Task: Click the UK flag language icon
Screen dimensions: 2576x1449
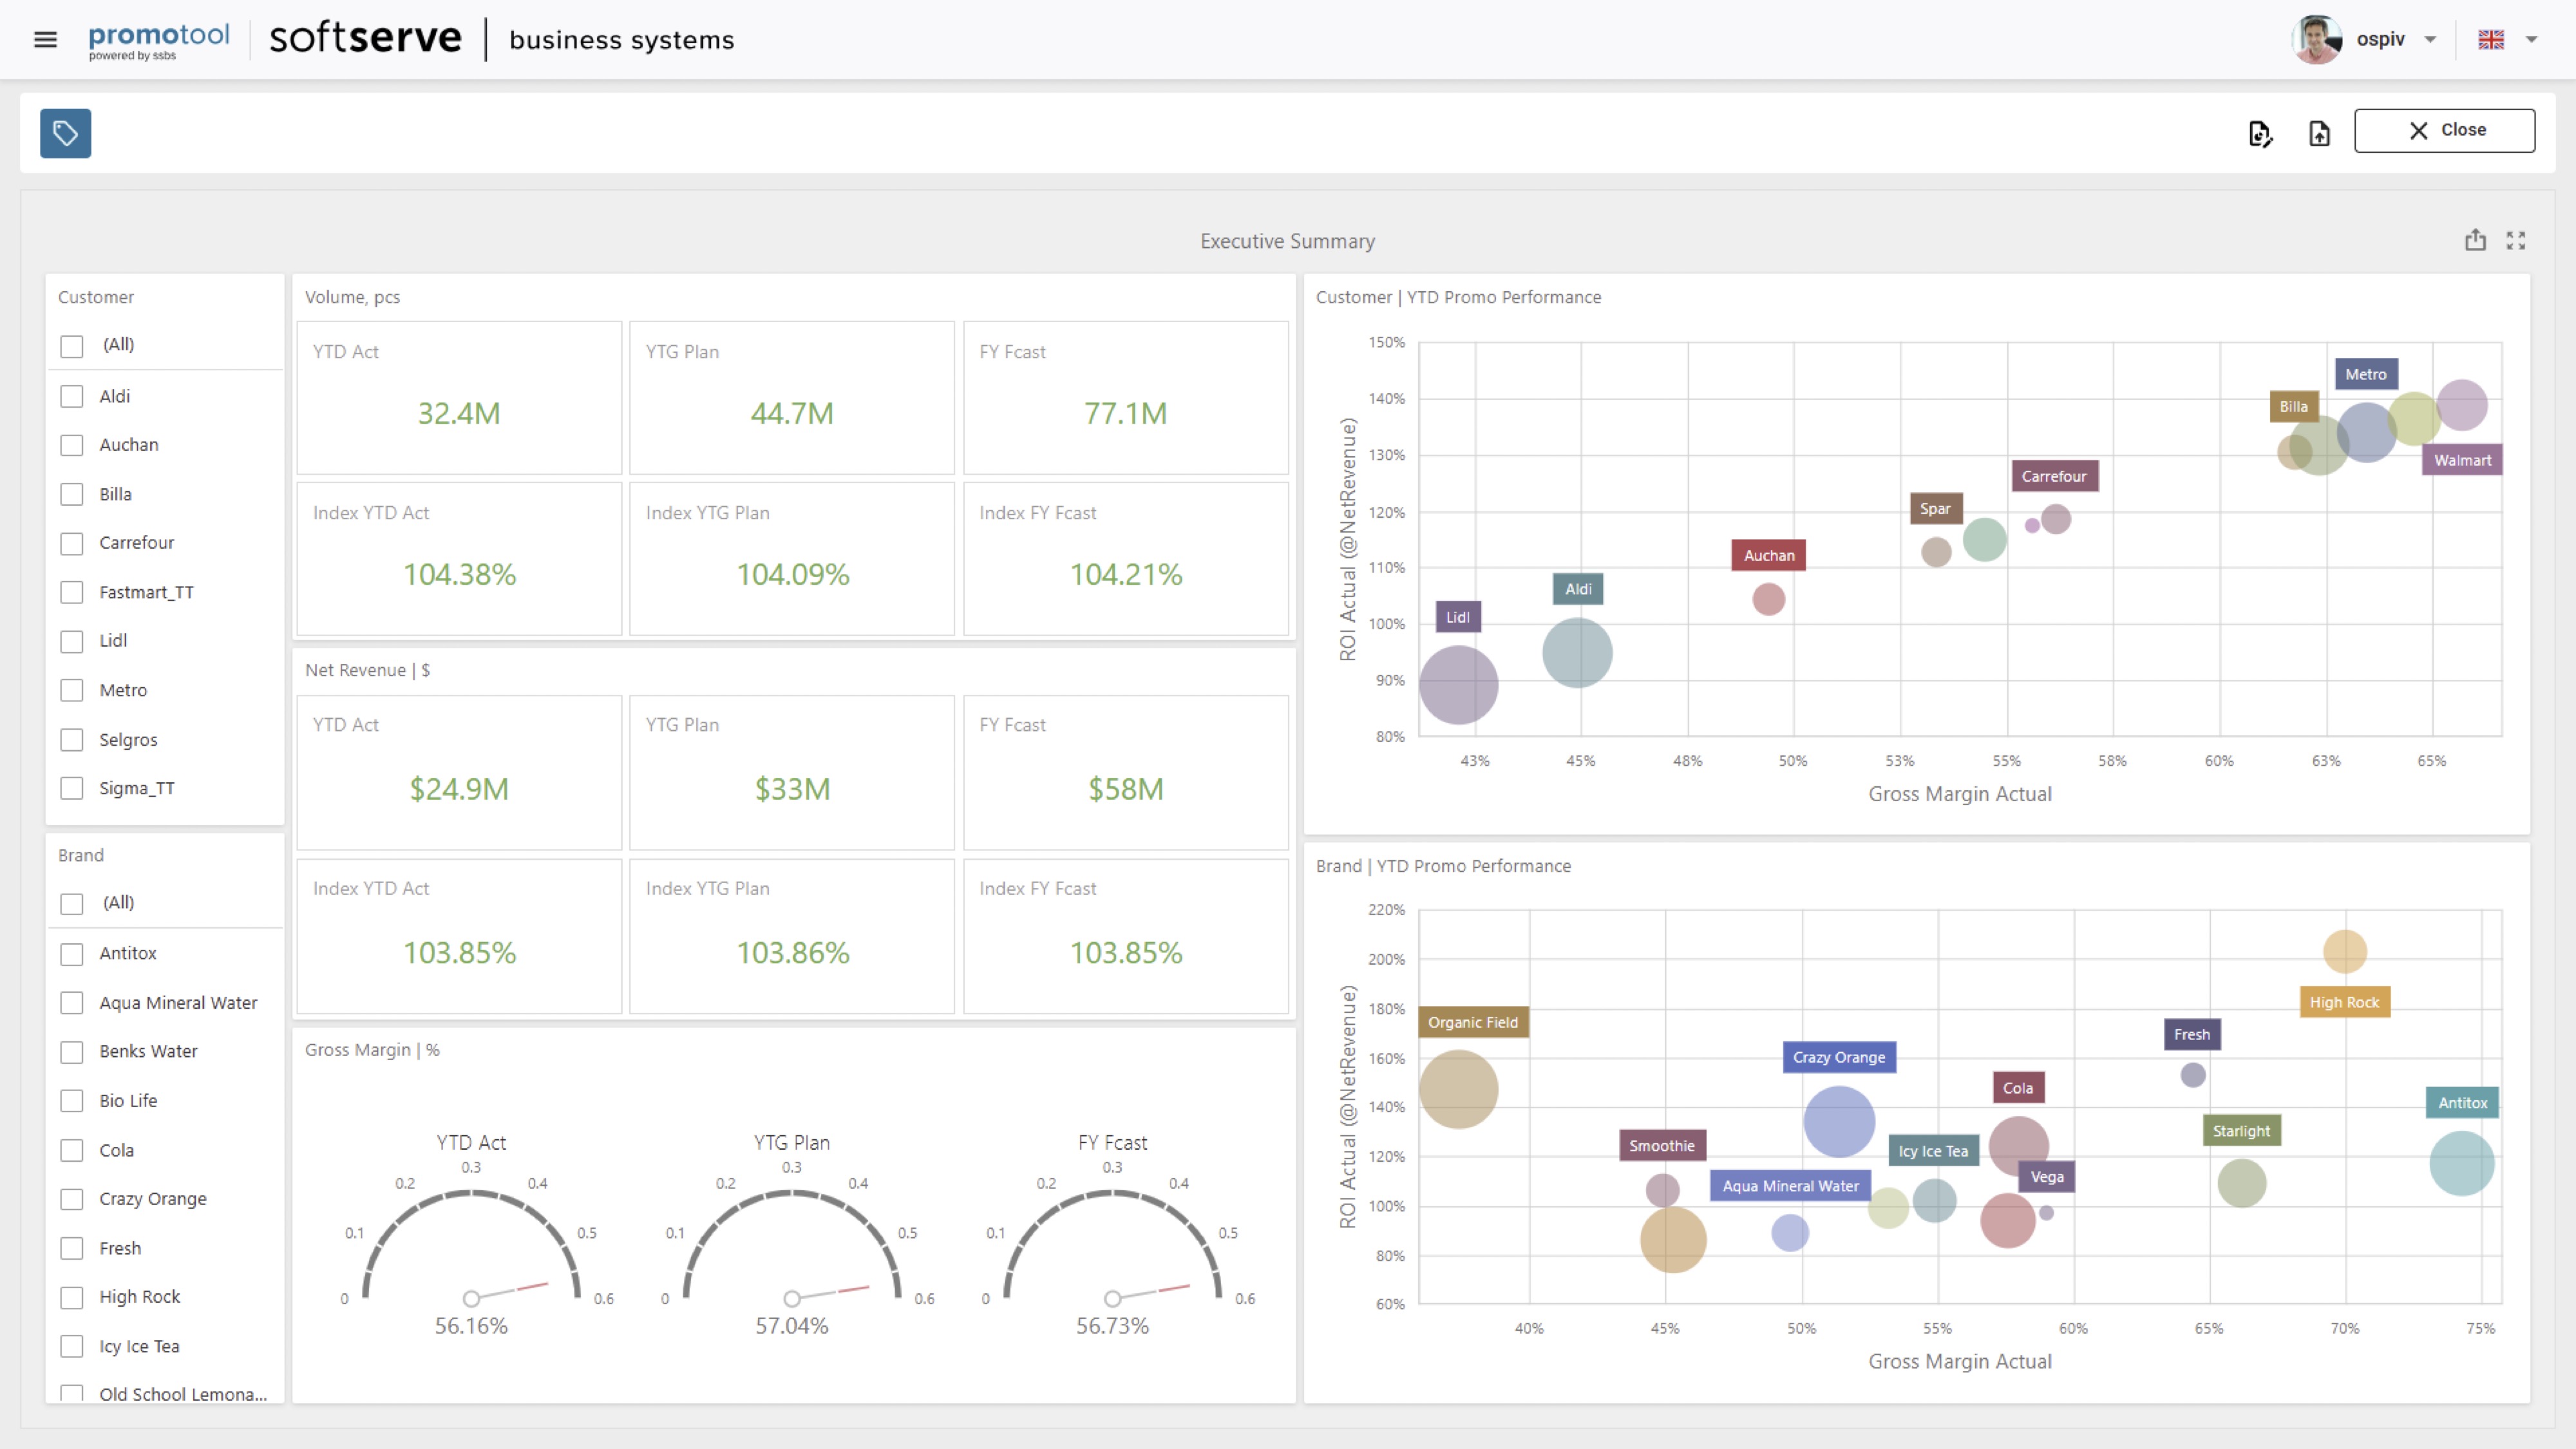Action: pos(2491,40)
